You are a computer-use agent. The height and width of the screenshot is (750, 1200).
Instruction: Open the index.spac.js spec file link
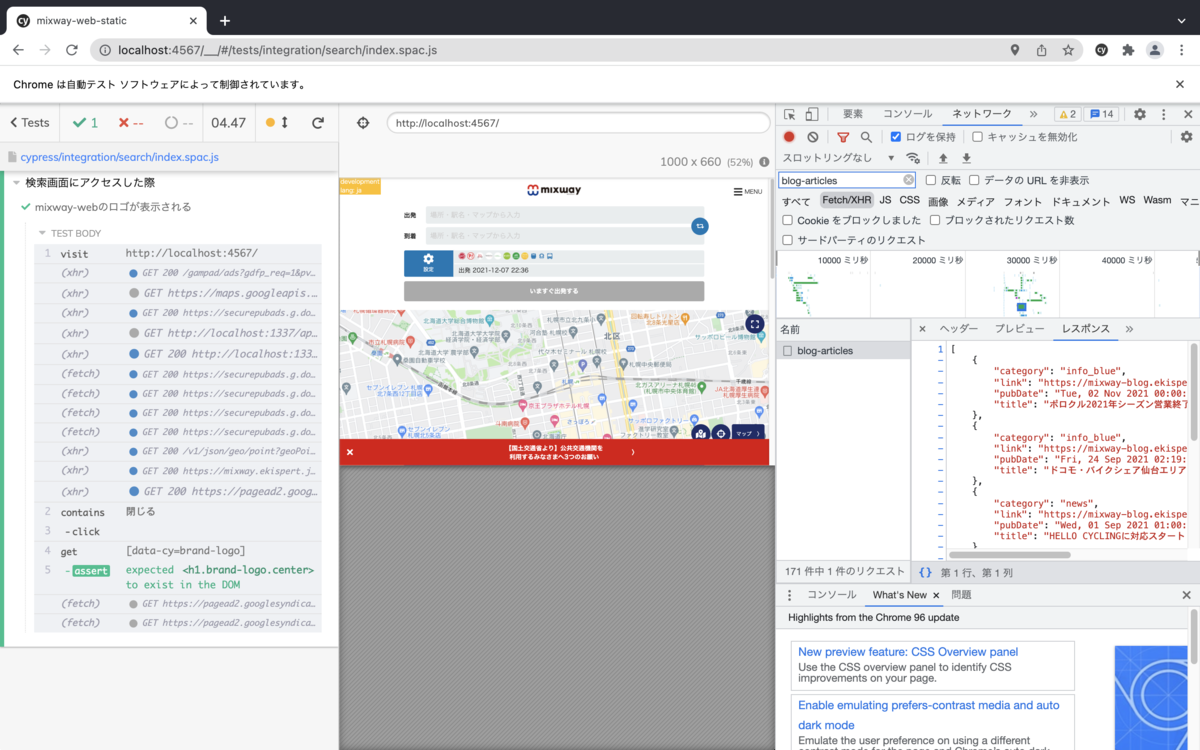(x=119, y=157)
